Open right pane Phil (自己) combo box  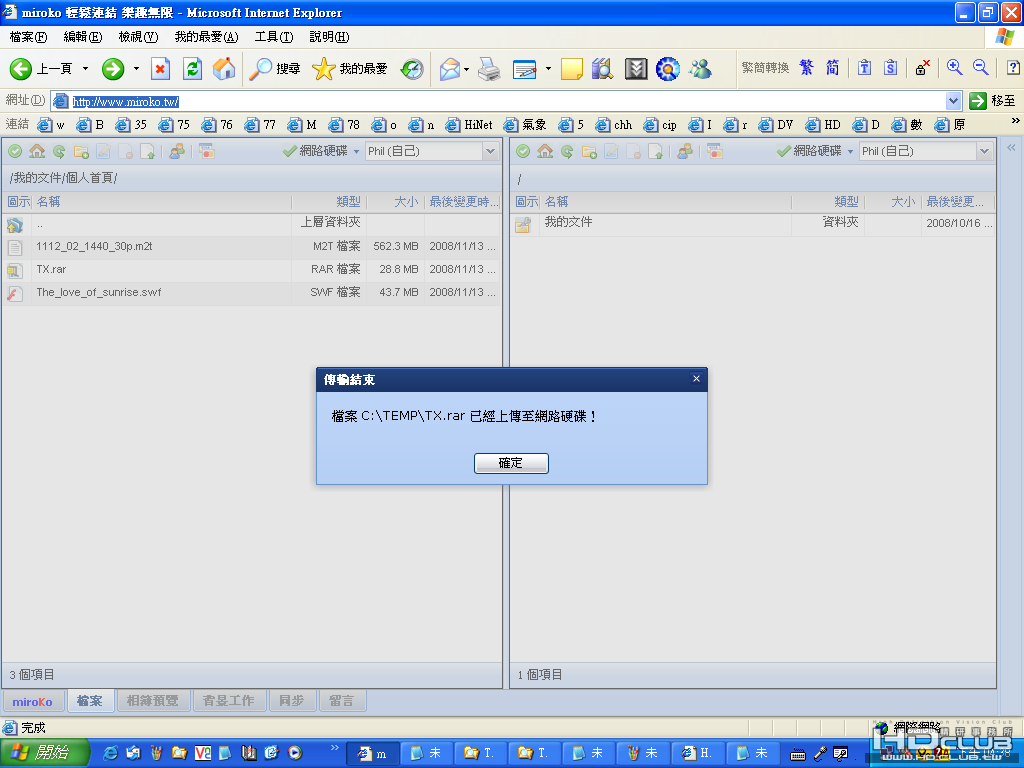[926, 152]
